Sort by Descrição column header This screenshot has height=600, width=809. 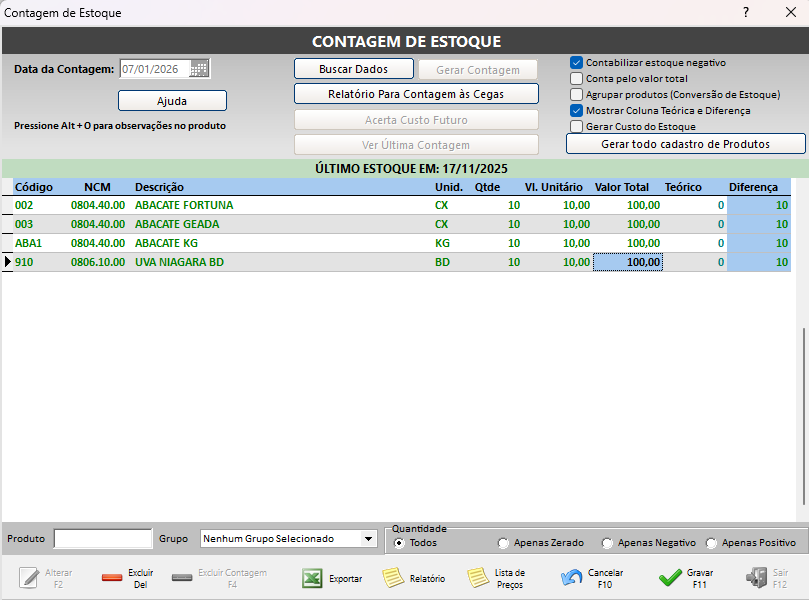(x=160, y=187)
